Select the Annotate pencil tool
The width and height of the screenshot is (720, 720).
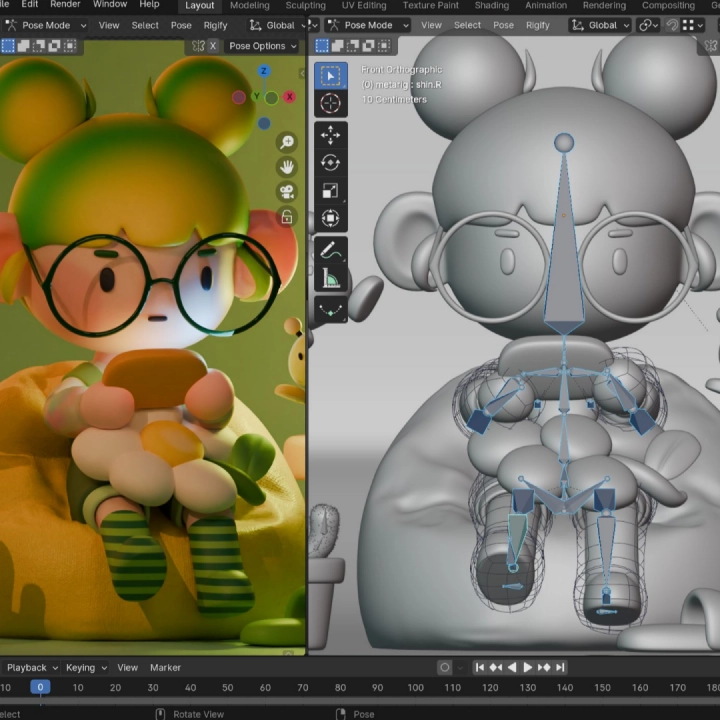[330, 250]
